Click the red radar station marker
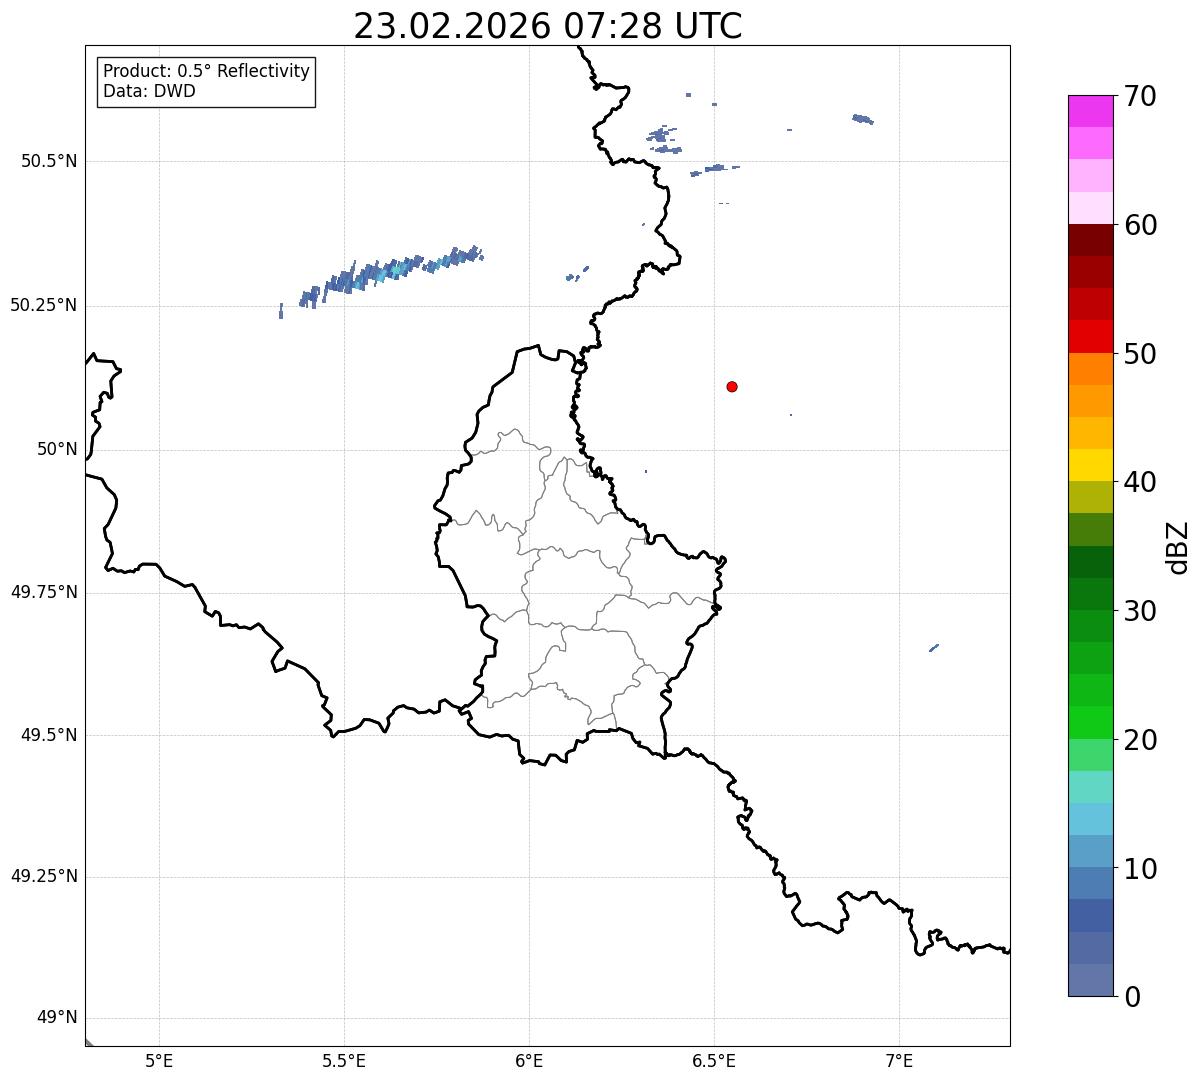The height and width of the screenshot is (1081, 1202). [732, 386]
